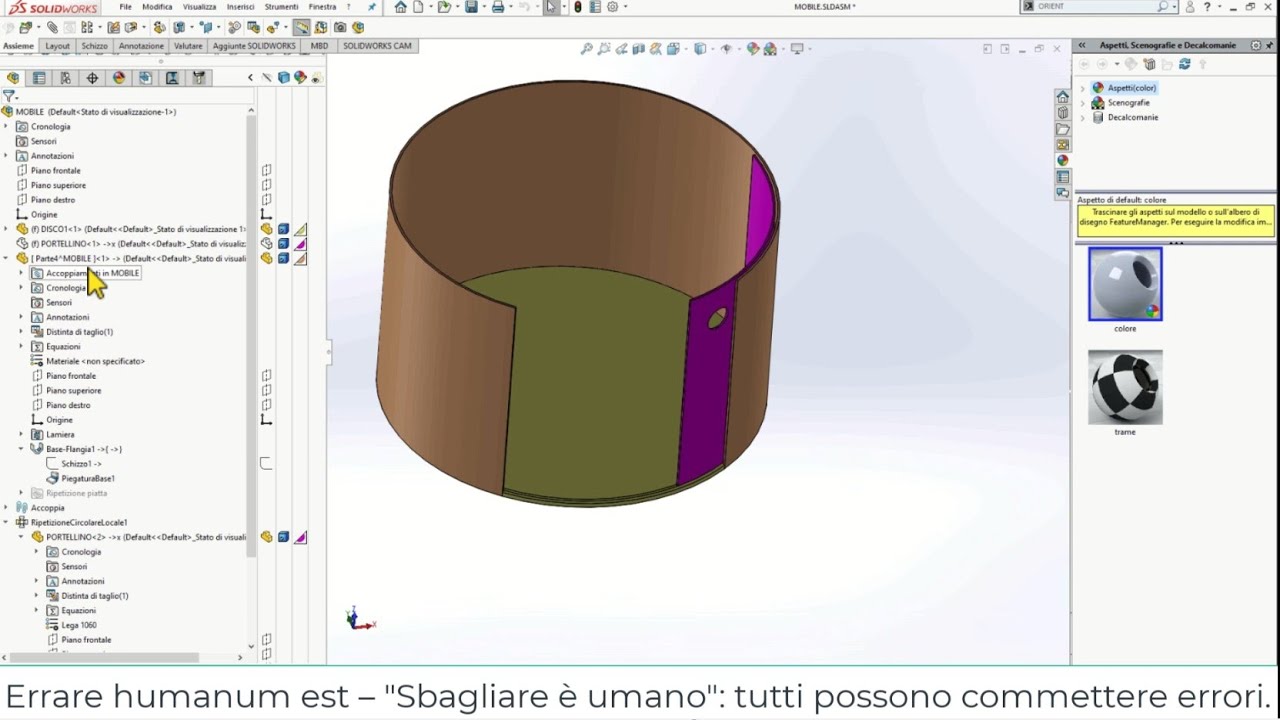Switch to the Valutare tab
1280x720 pixels.
coord(188,46)
